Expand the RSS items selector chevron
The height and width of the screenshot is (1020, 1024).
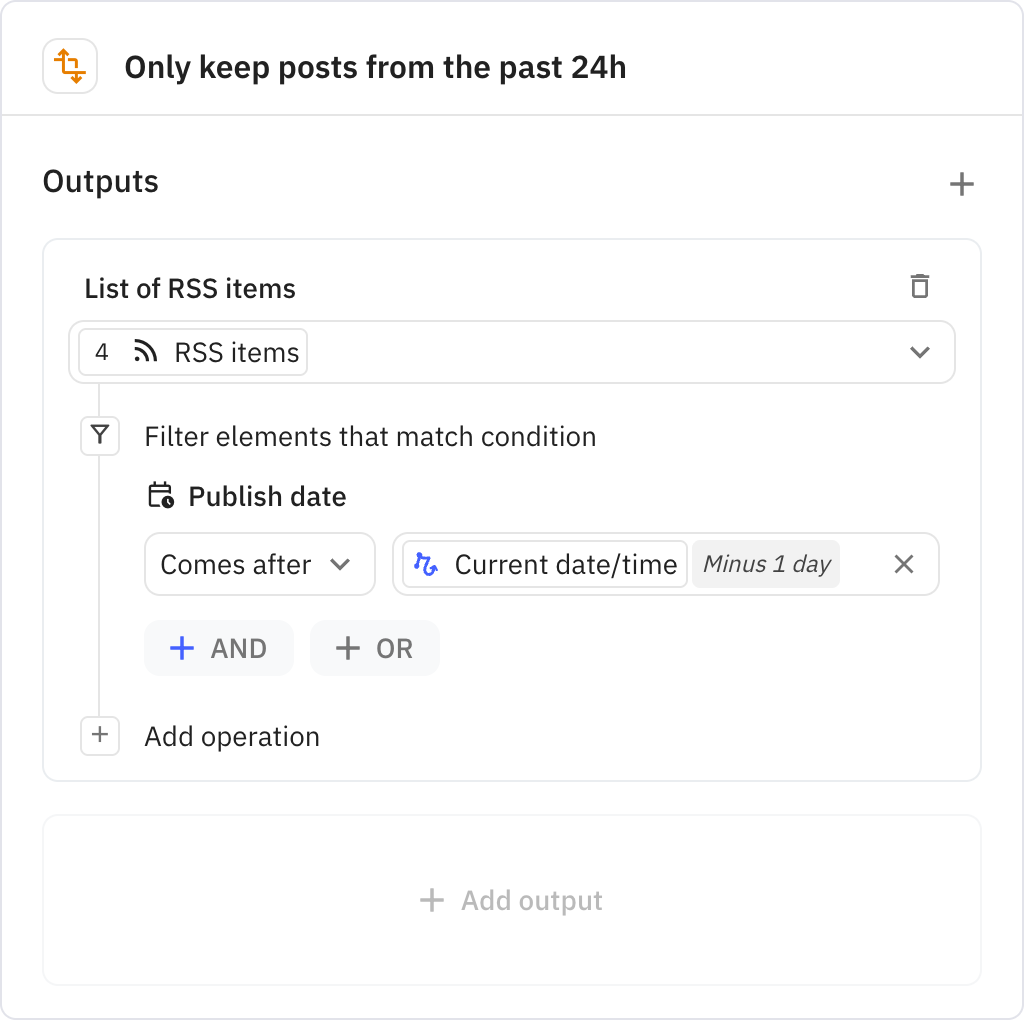pyautogui.click(x=919, y=352)
